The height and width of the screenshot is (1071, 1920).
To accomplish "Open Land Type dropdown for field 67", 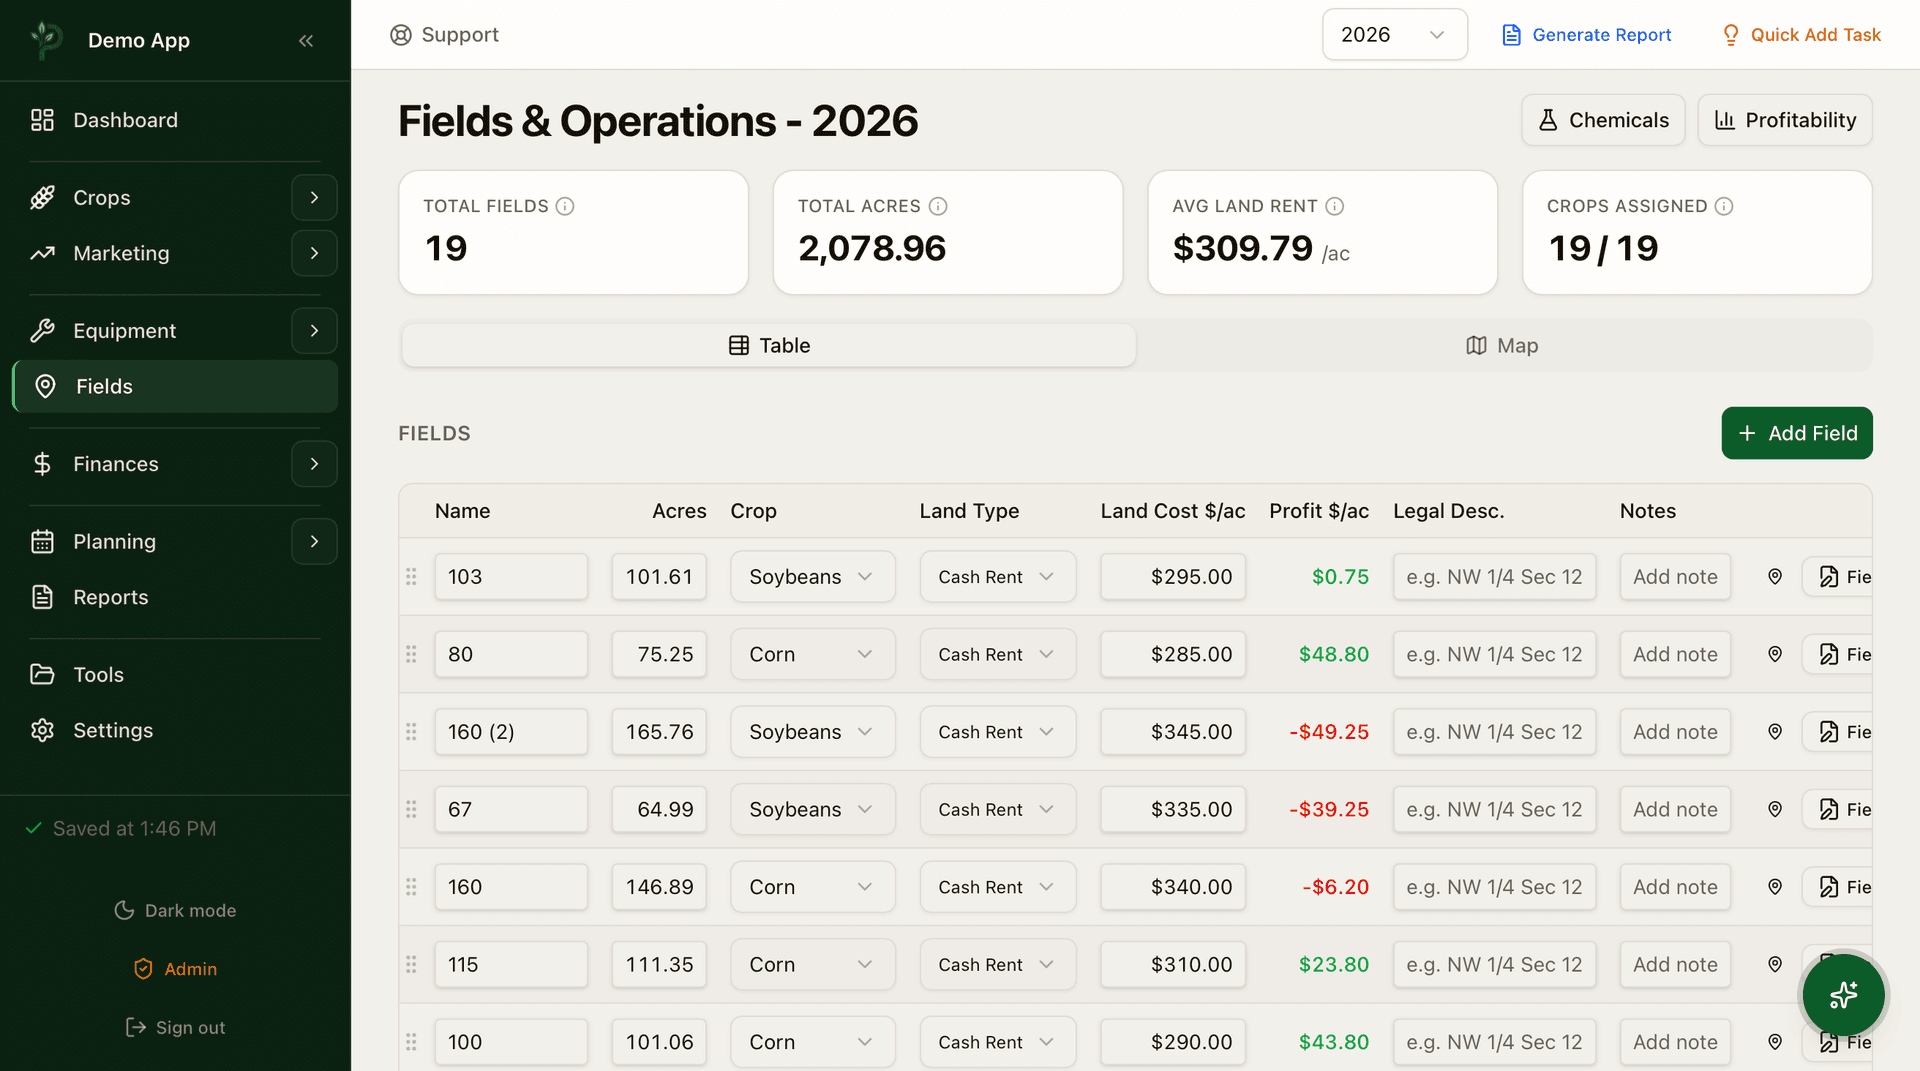I will [997, 810].
